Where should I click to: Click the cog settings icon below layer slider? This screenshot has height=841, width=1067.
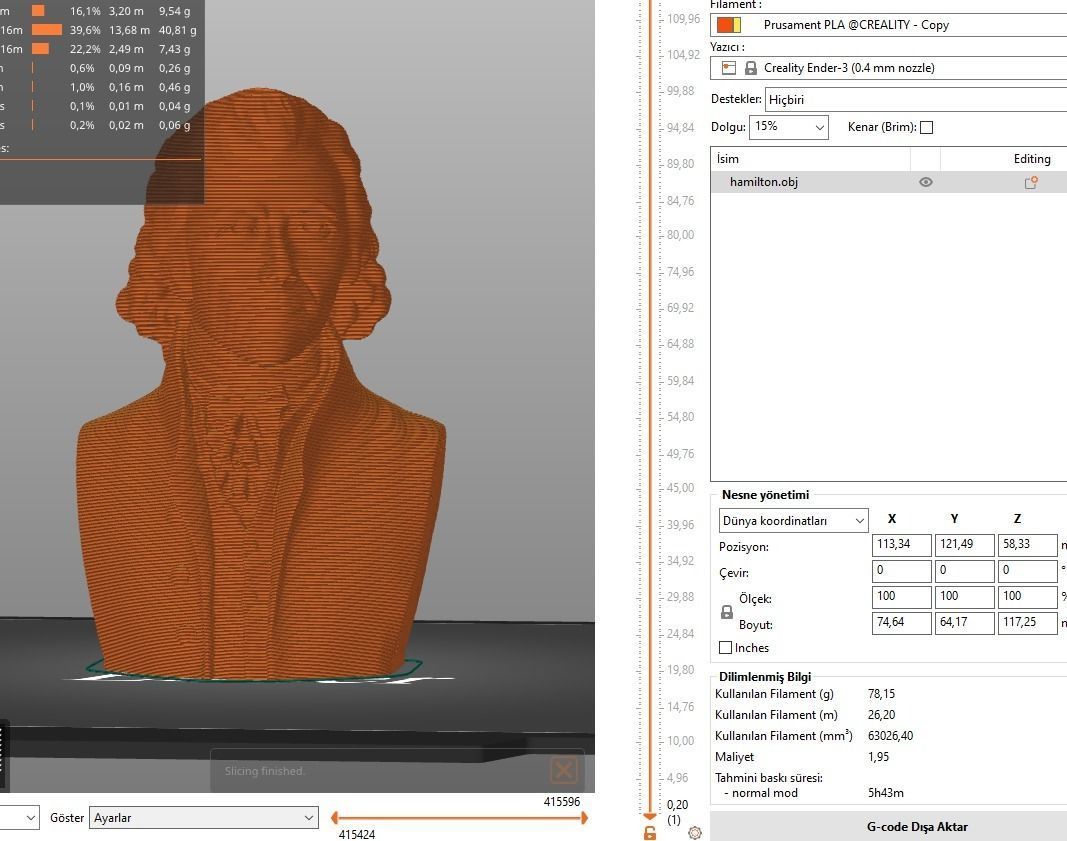[x=695, y=833]
